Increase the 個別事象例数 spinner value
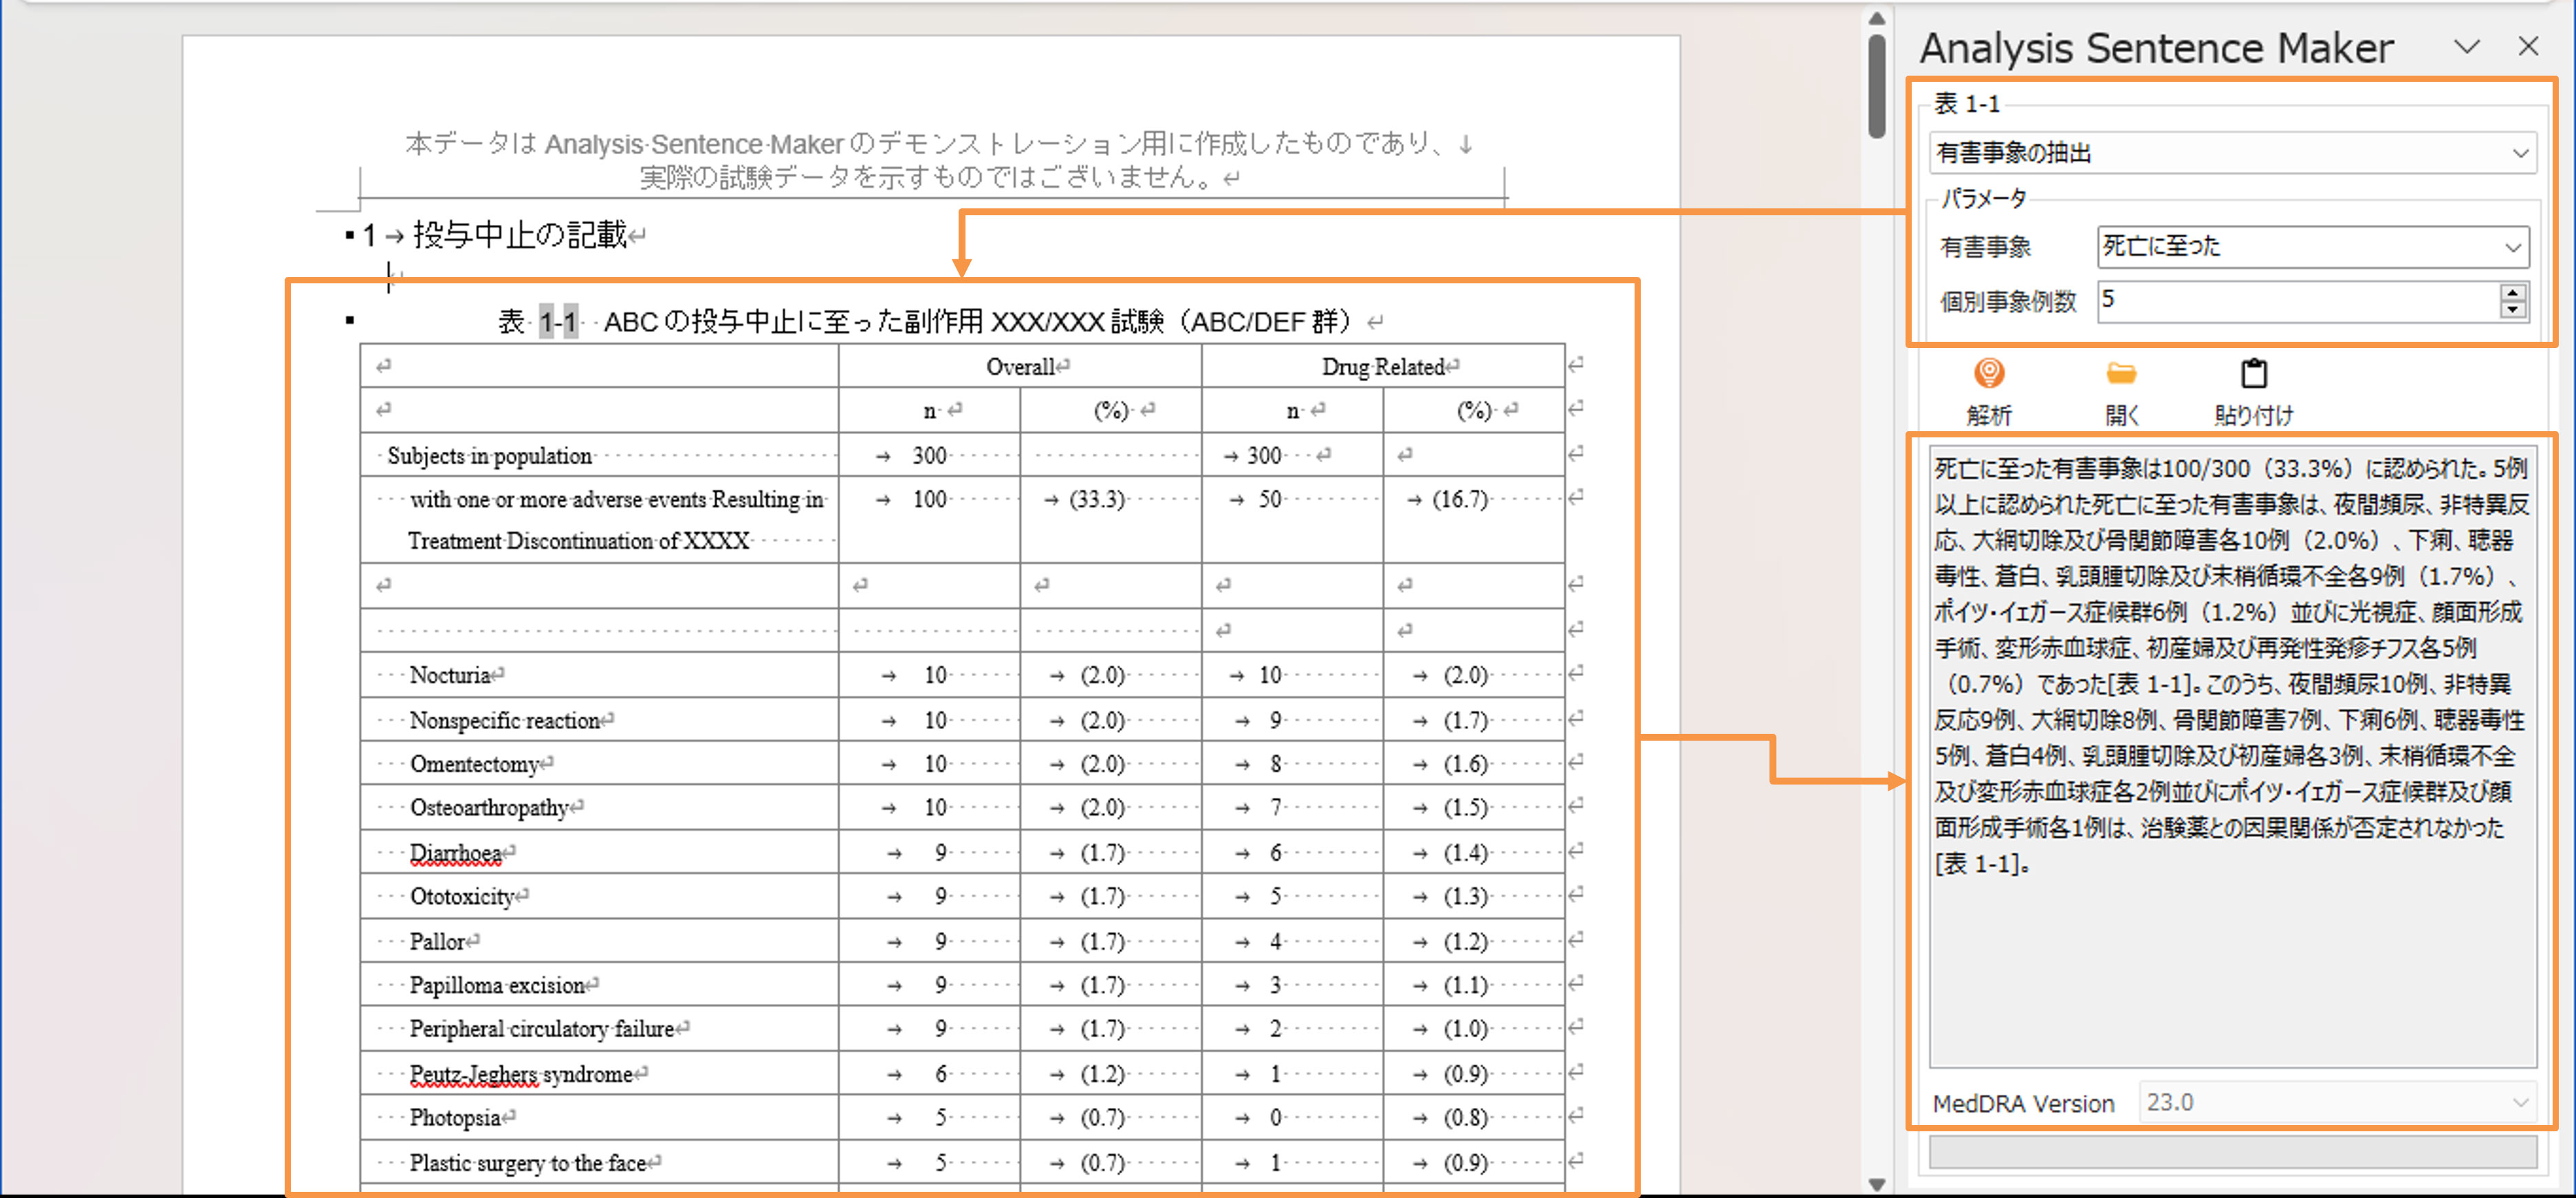2576x1198 pixels. tap(2512, 292)
